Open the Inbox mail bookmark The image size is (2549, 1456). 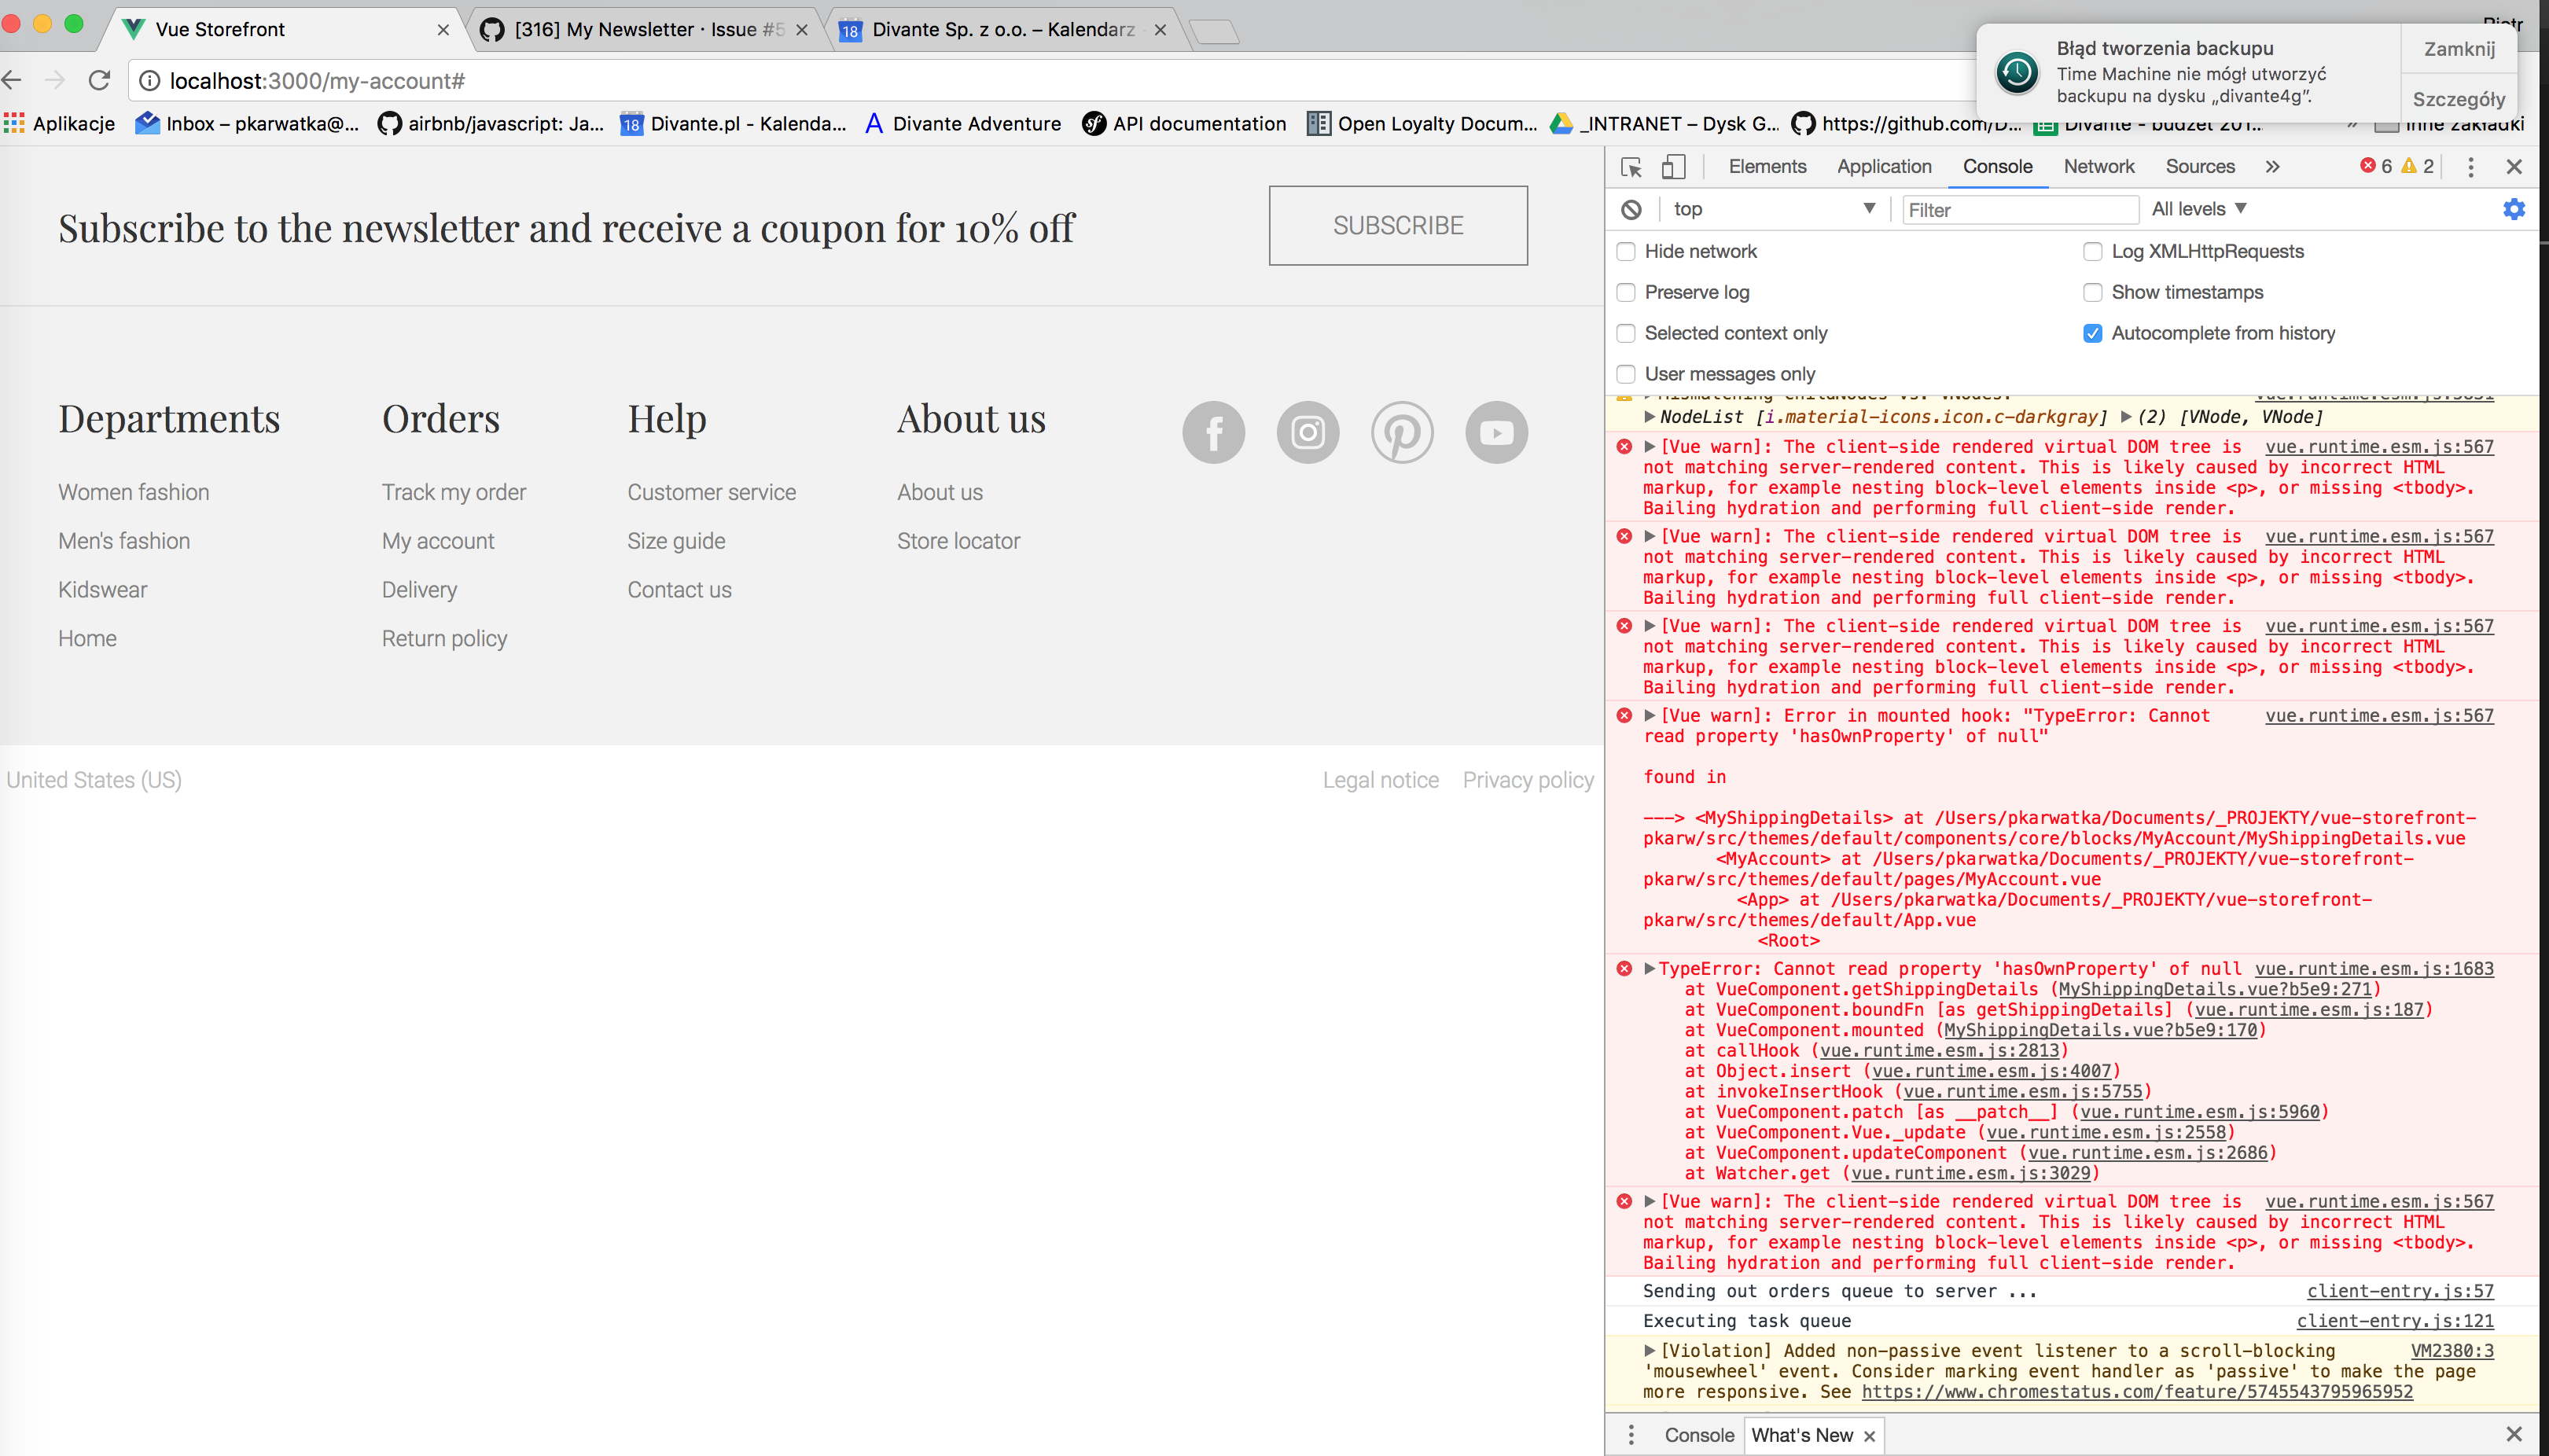point(248,123)
